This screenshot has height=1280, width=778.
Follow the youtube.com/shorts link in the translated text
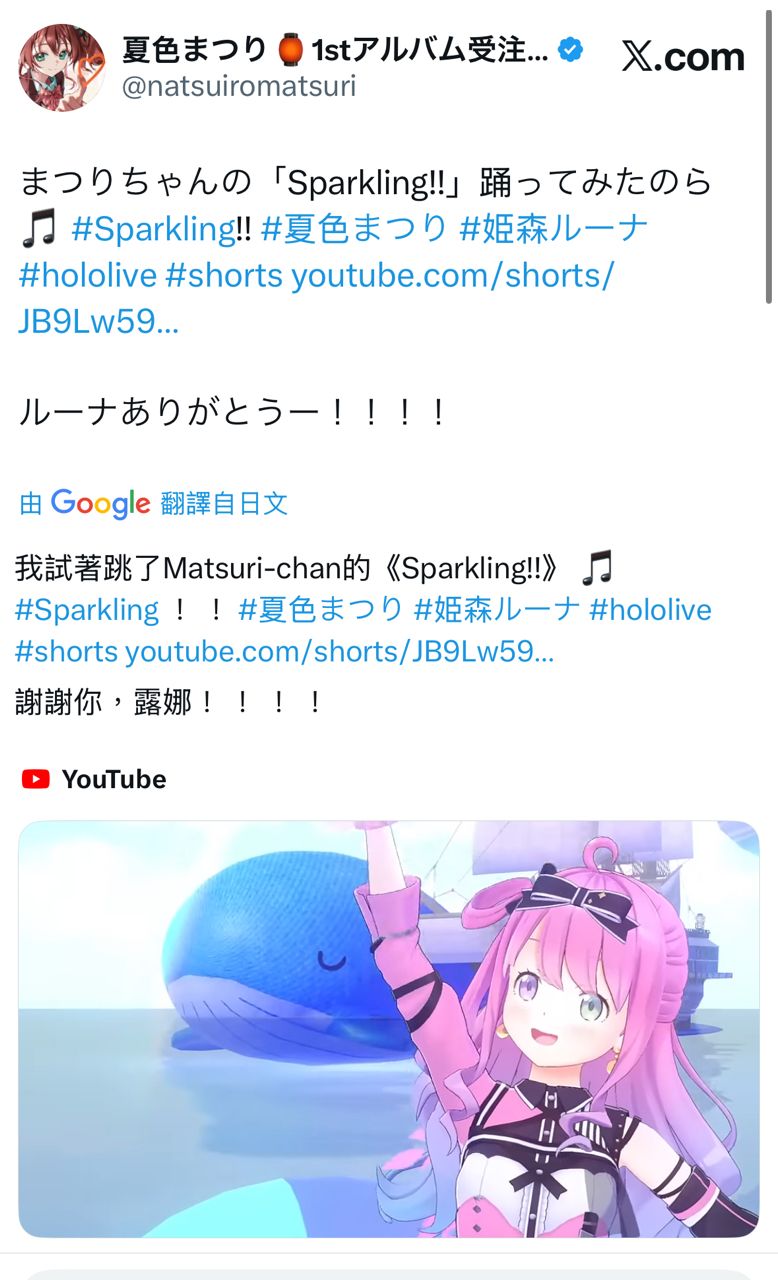339,651
